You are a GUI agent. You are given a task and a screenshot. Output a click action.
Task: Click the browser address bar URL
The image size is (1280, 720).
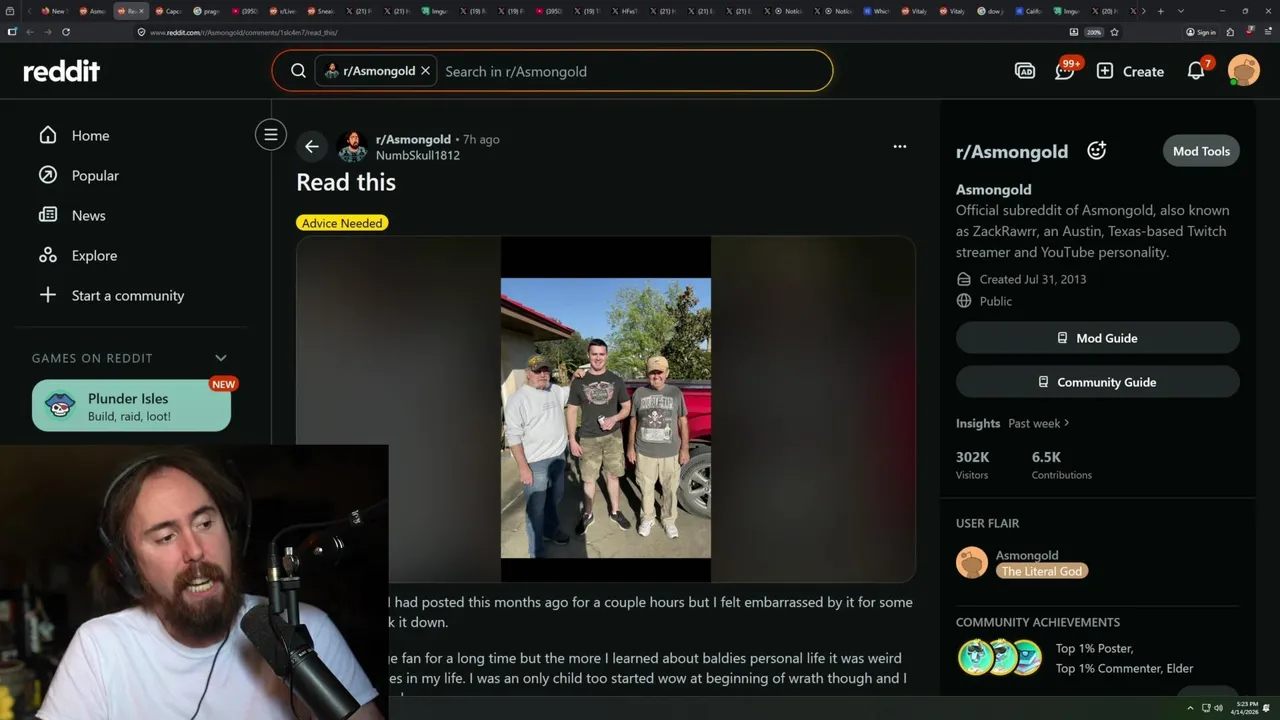[244, 32]
